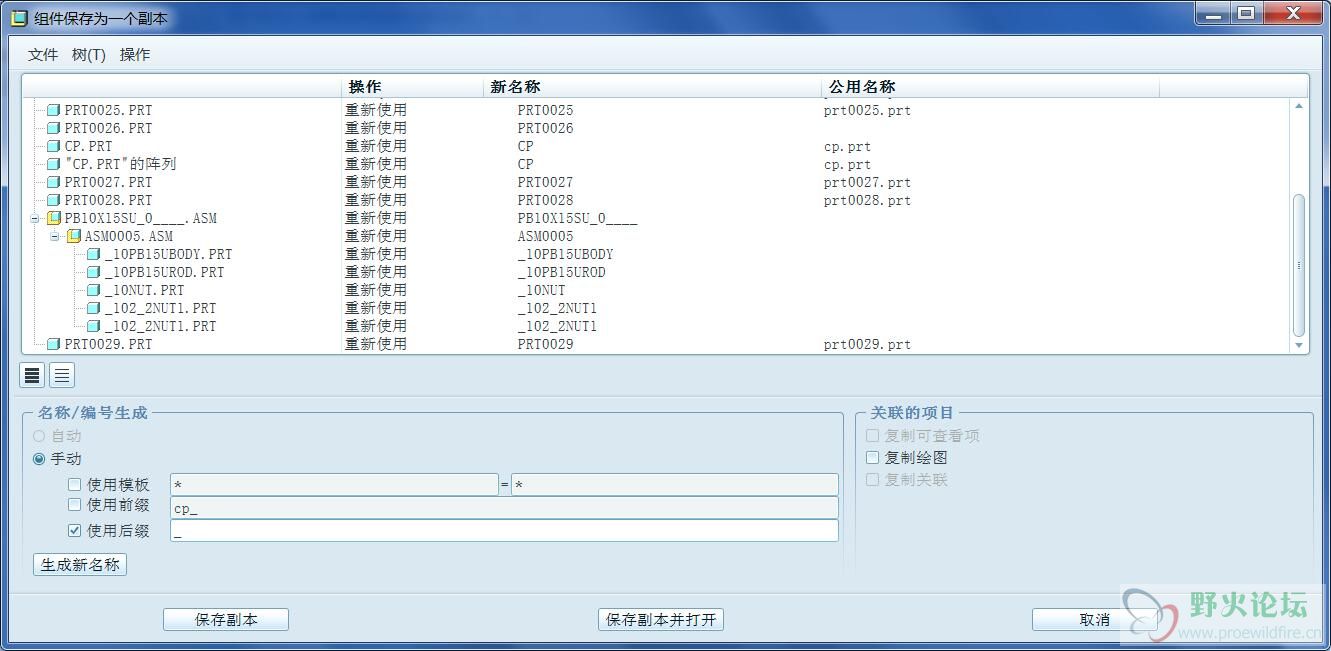
Task: Click the left template field before the equals sign
Action: [x=334, y=485]
